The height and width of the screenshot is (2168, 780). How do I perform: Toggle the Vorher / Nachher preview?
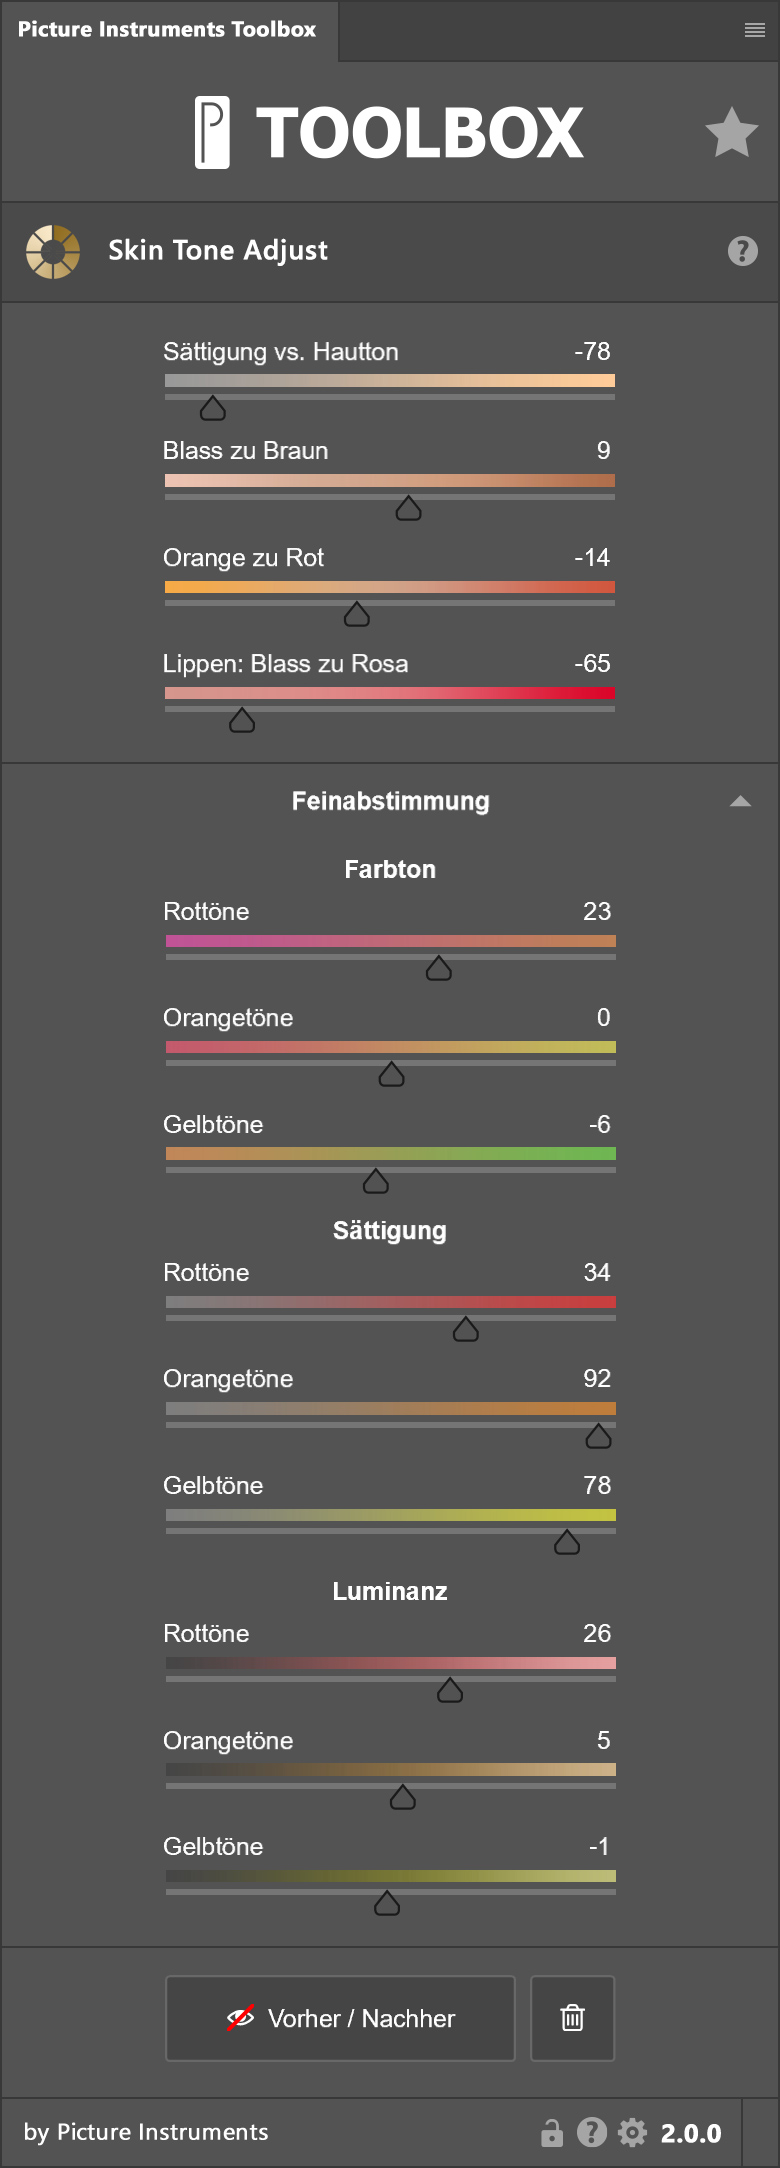coord(340,2018)
